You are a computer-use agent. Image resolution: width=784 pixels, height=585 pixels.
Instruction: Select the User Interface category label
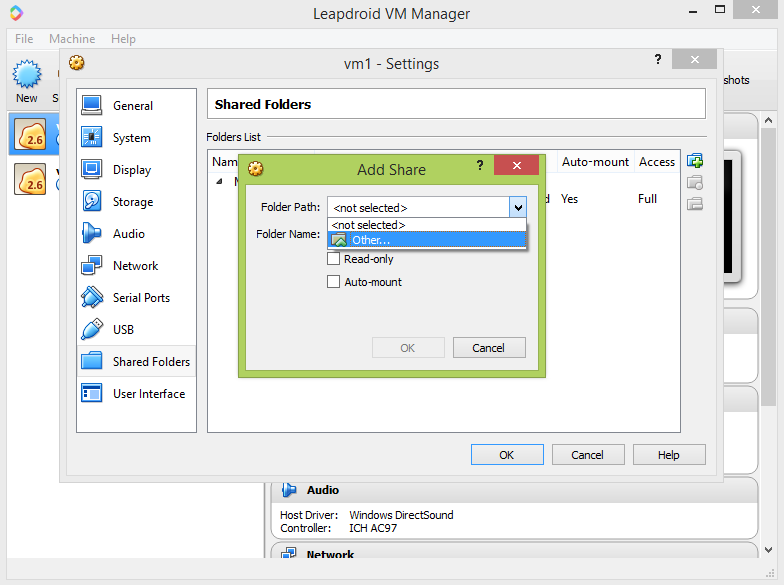[149, 394]
